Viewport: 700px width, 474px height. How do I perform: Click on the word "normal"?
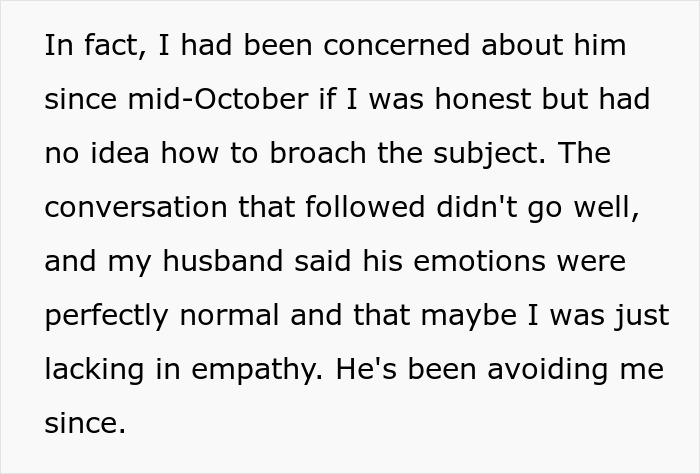(x=229, y=315)
